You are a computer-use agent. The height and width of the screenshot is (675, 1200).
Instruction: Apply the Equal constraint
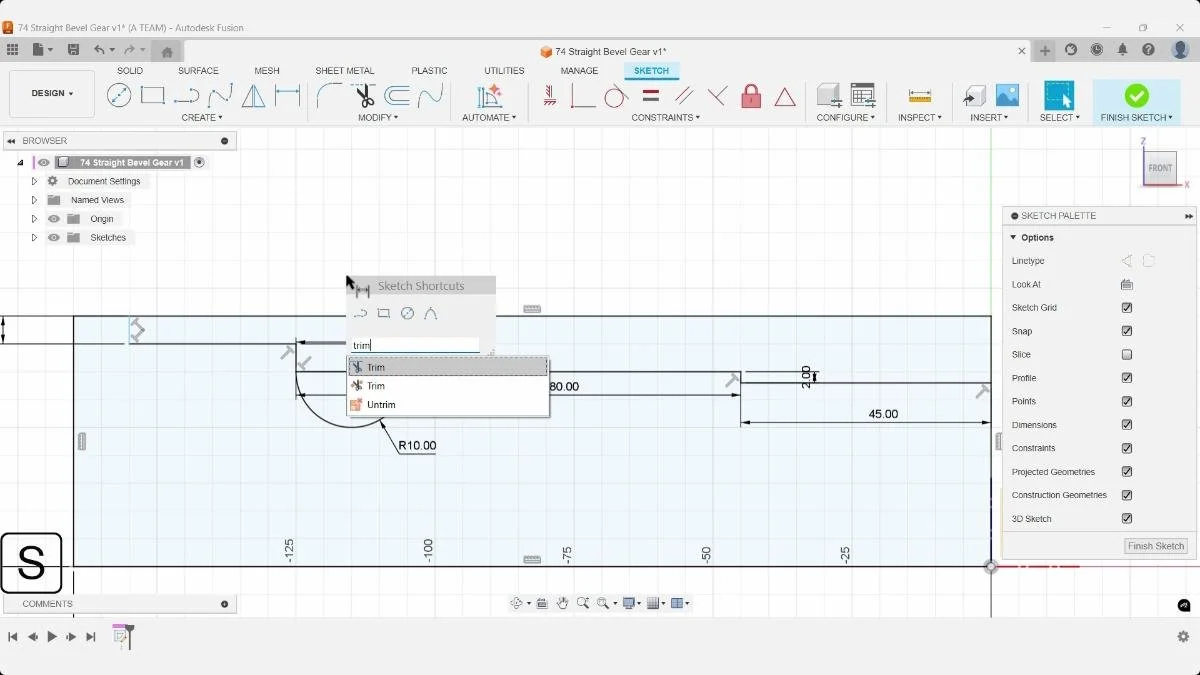pyautogui.click(x=650, y=96)
